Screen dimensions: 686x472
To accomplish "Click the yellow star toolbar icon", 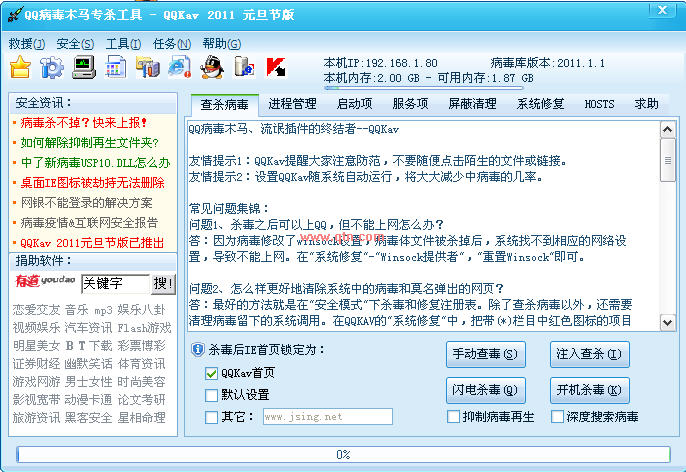I will (x=21, y=68).
